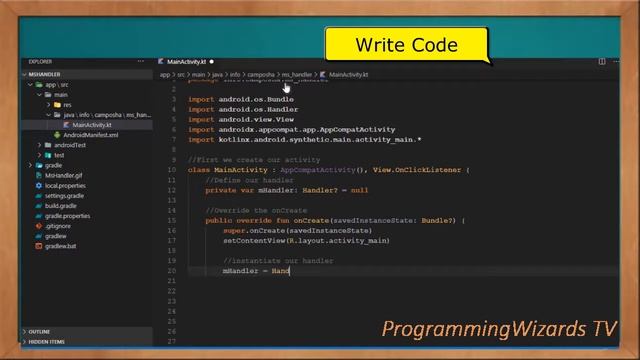Image resolution: width=640 pixels, height=360 pixels.
Task: Click the split editor icon
Action: (602, 61)
